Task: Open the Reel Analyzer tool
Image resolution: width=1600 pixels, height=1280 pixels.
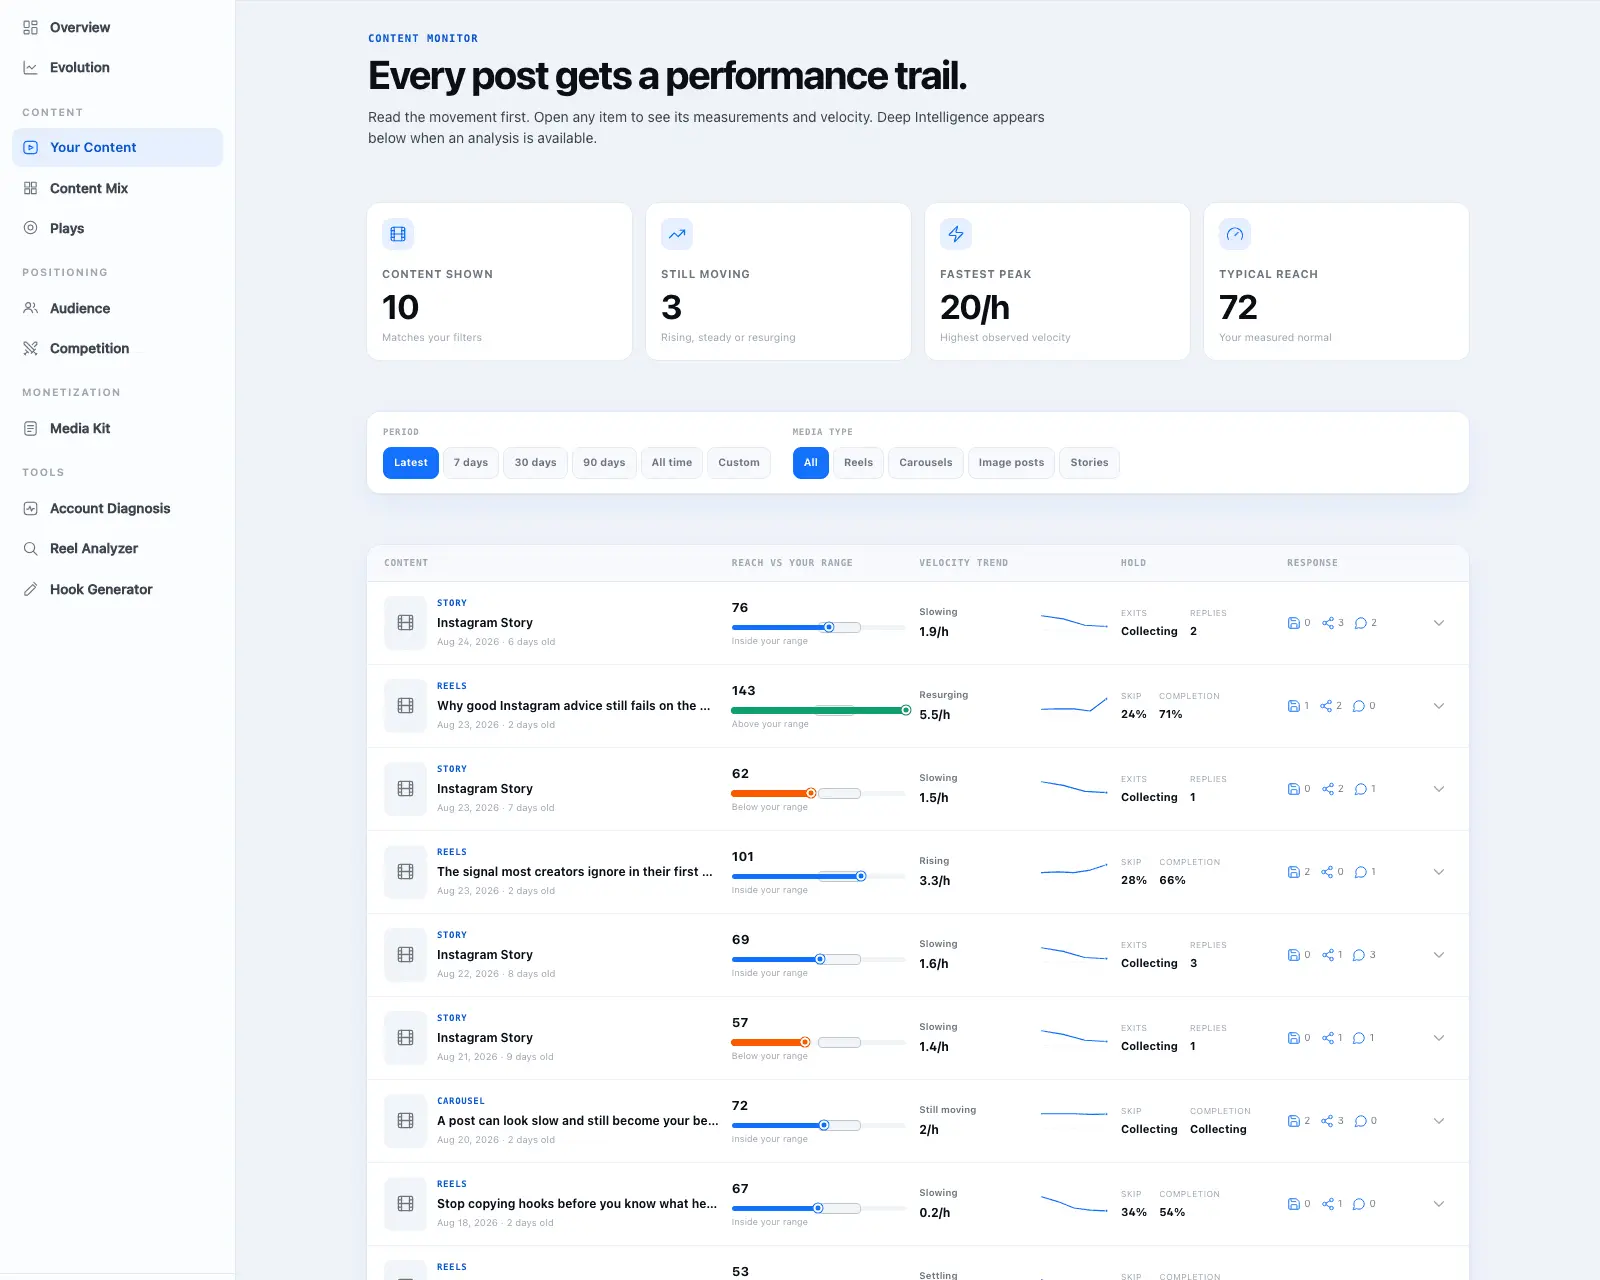Action: tap(117, 548)
